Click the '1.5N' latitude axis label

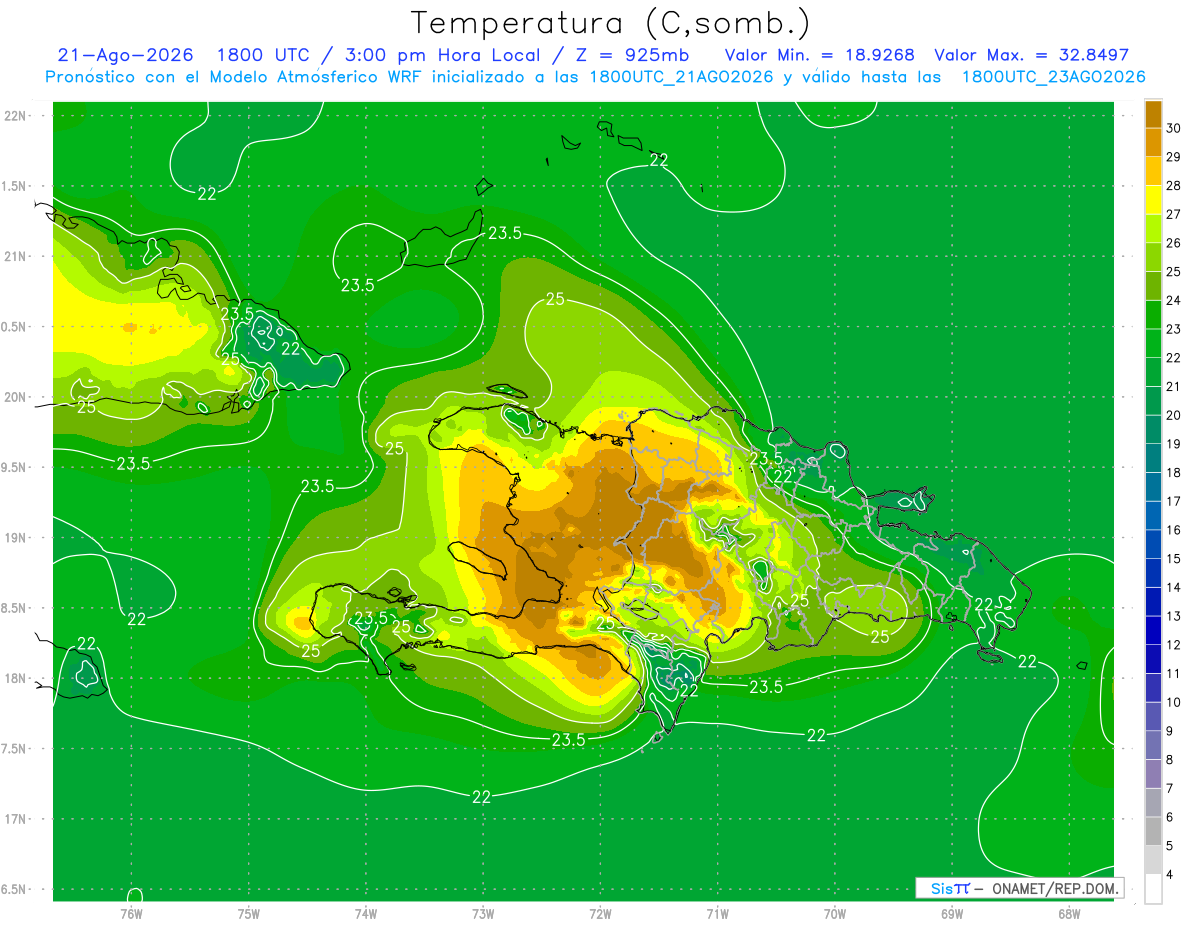(15, 186)
